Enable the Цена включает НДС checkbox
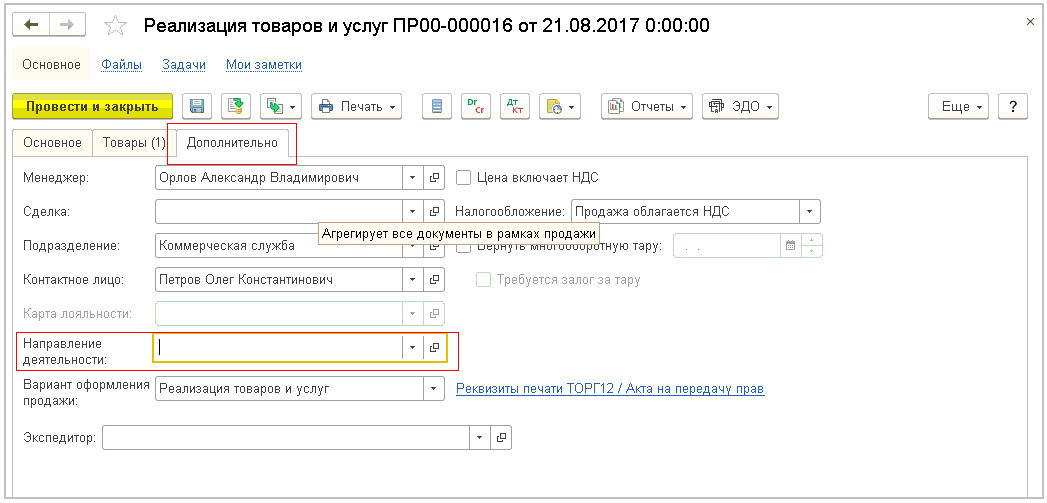The height and width of the screenshot is (503, 1047). point(463,178)
